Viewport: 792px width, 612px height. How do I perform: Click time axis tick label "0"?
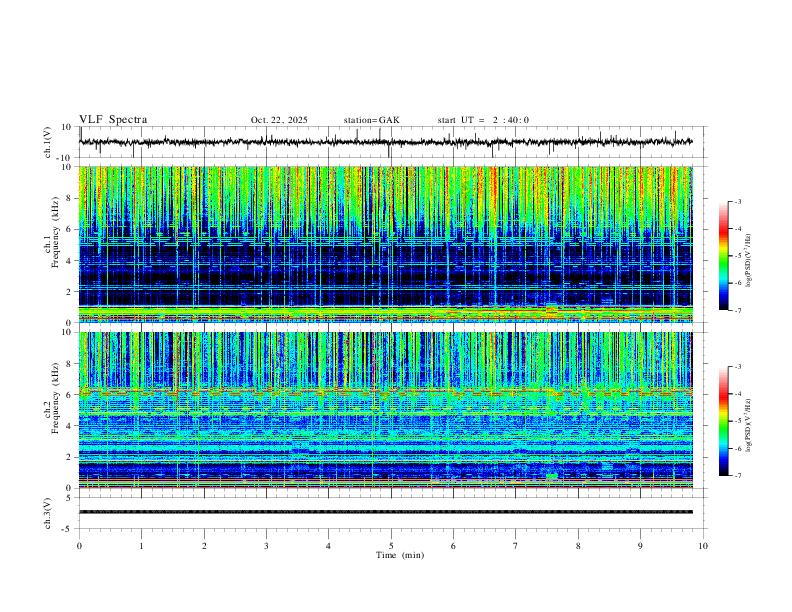click(x=79, y=546)
